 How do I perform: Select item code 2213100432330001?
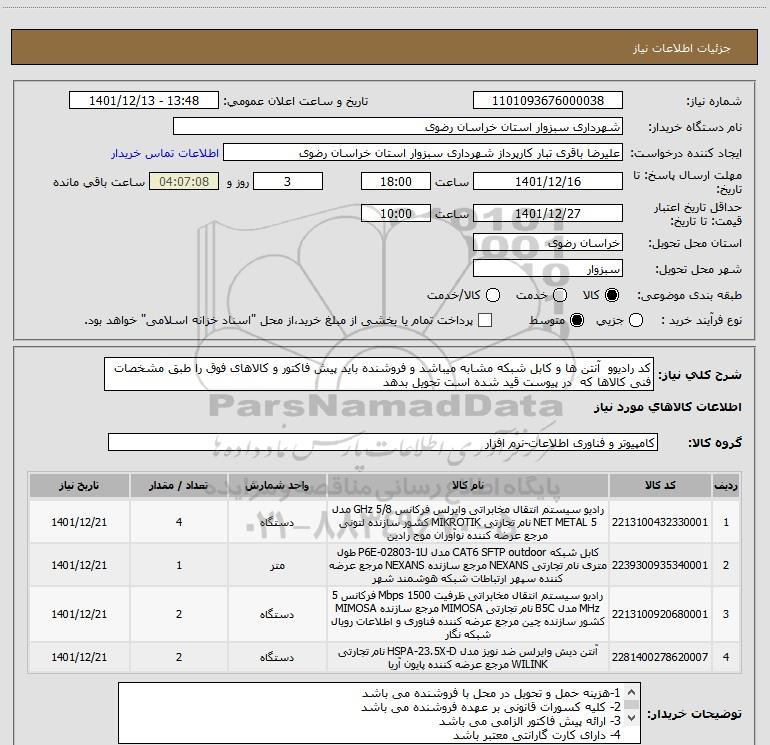660,522
